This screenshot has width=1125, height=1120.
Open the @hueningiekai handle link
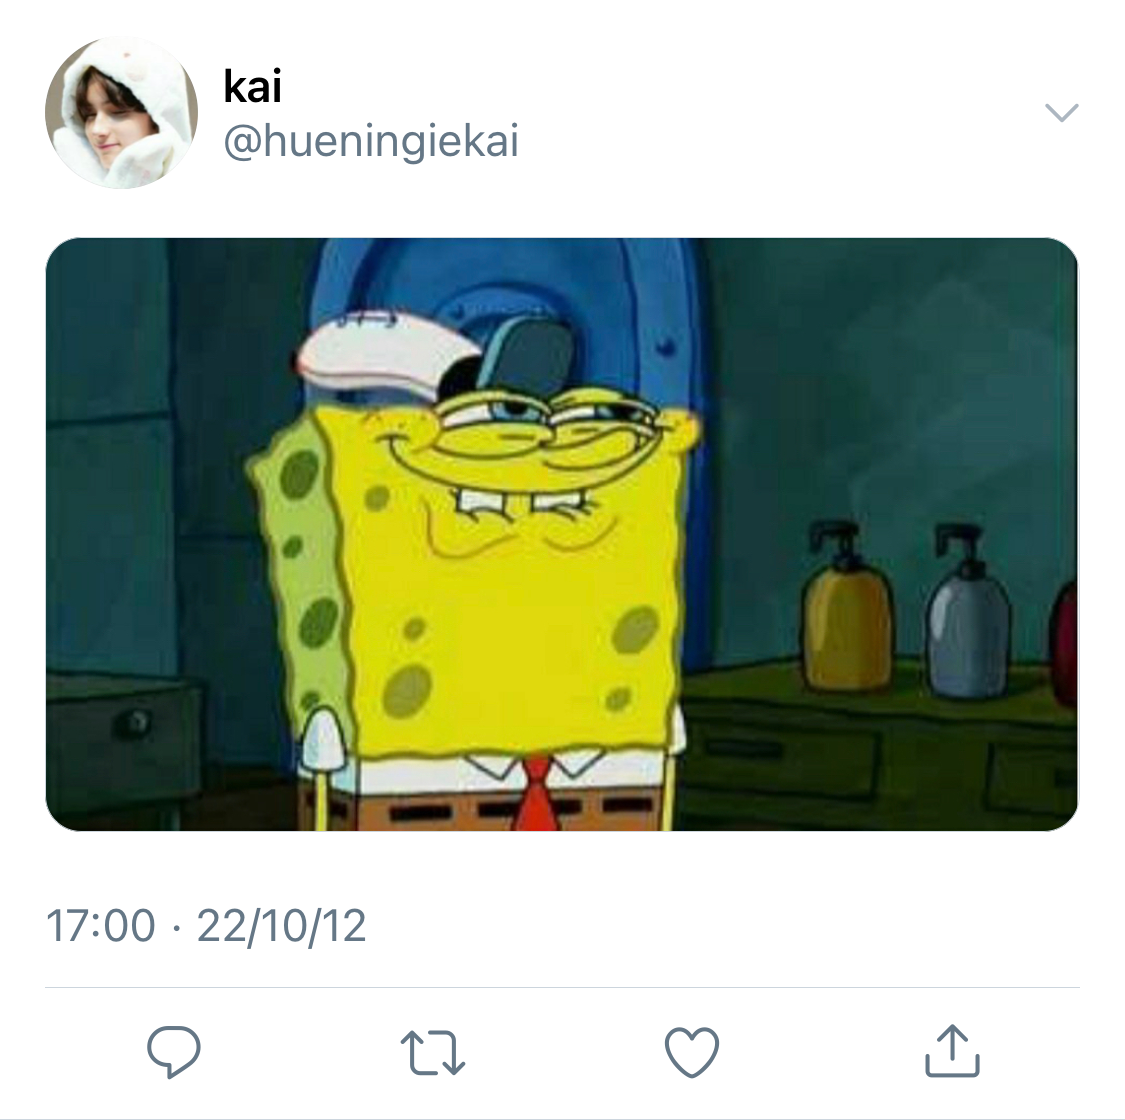pyautogui.click(x=371, y=142)
